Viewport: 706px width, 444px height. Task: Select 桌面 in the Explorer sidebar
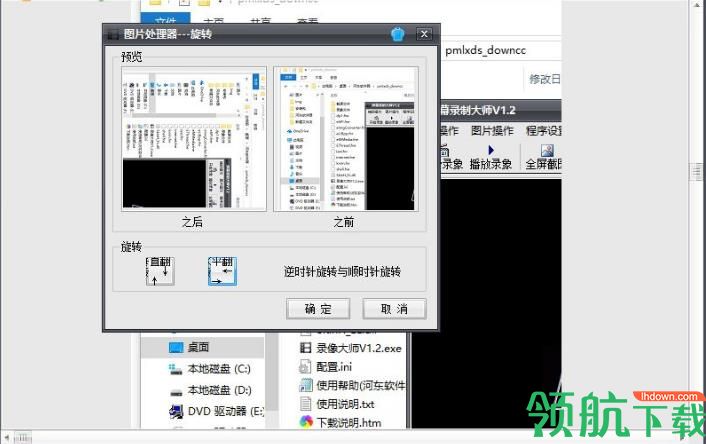click(x=202, y=347)
